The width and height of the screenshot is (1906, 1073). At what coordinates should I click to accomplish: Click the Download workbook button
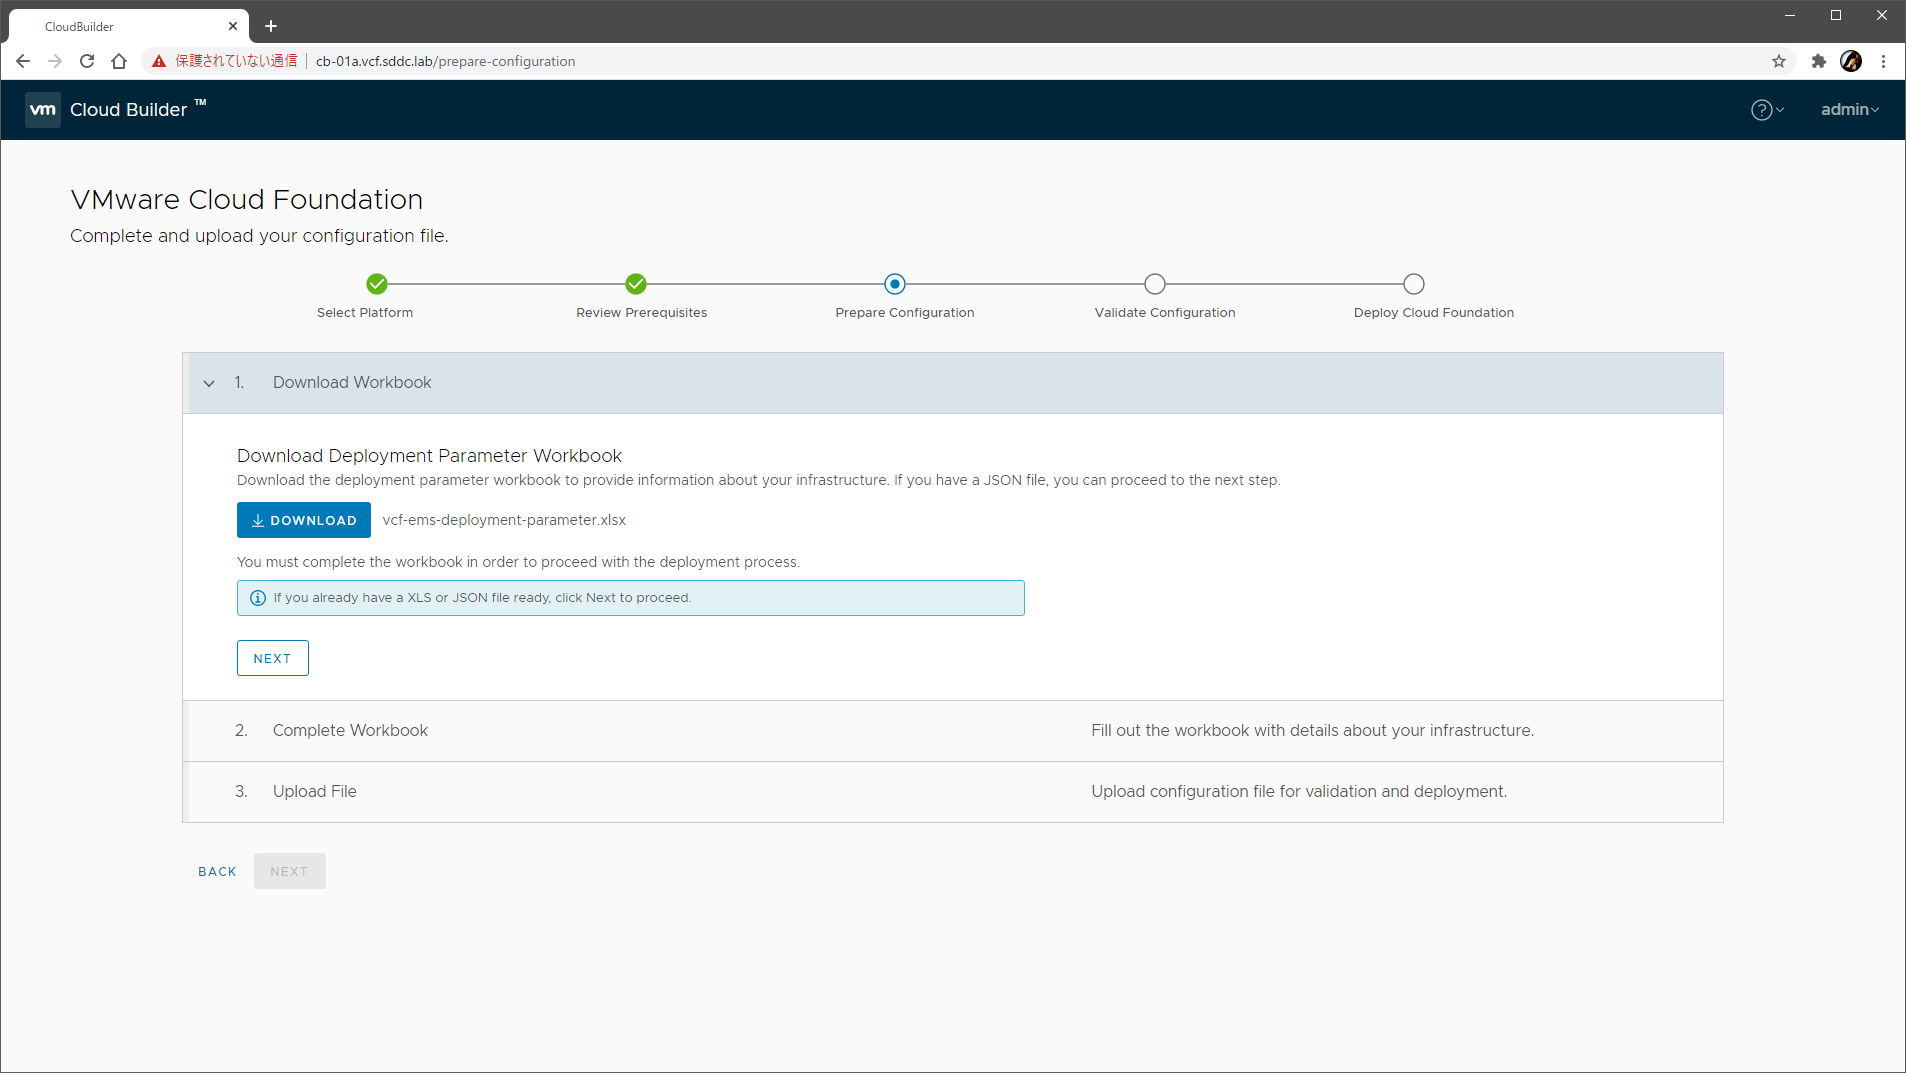[304, 520]
